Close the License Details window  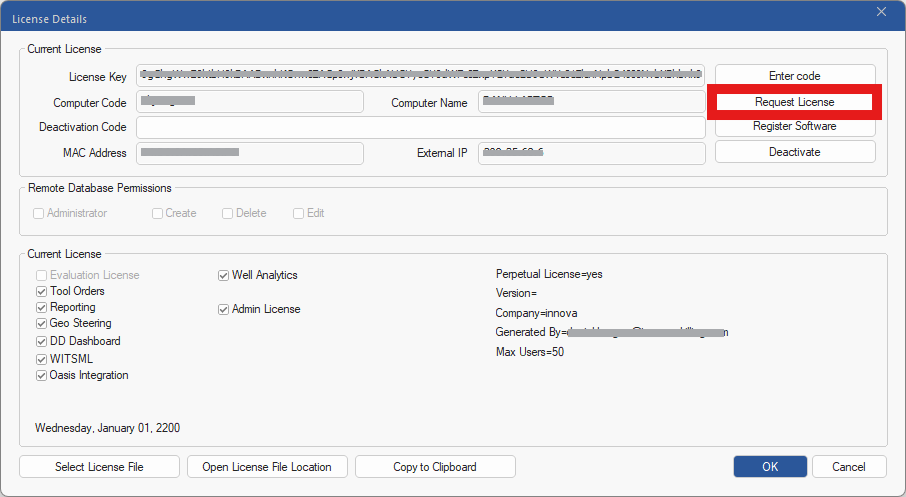point(881,12)
